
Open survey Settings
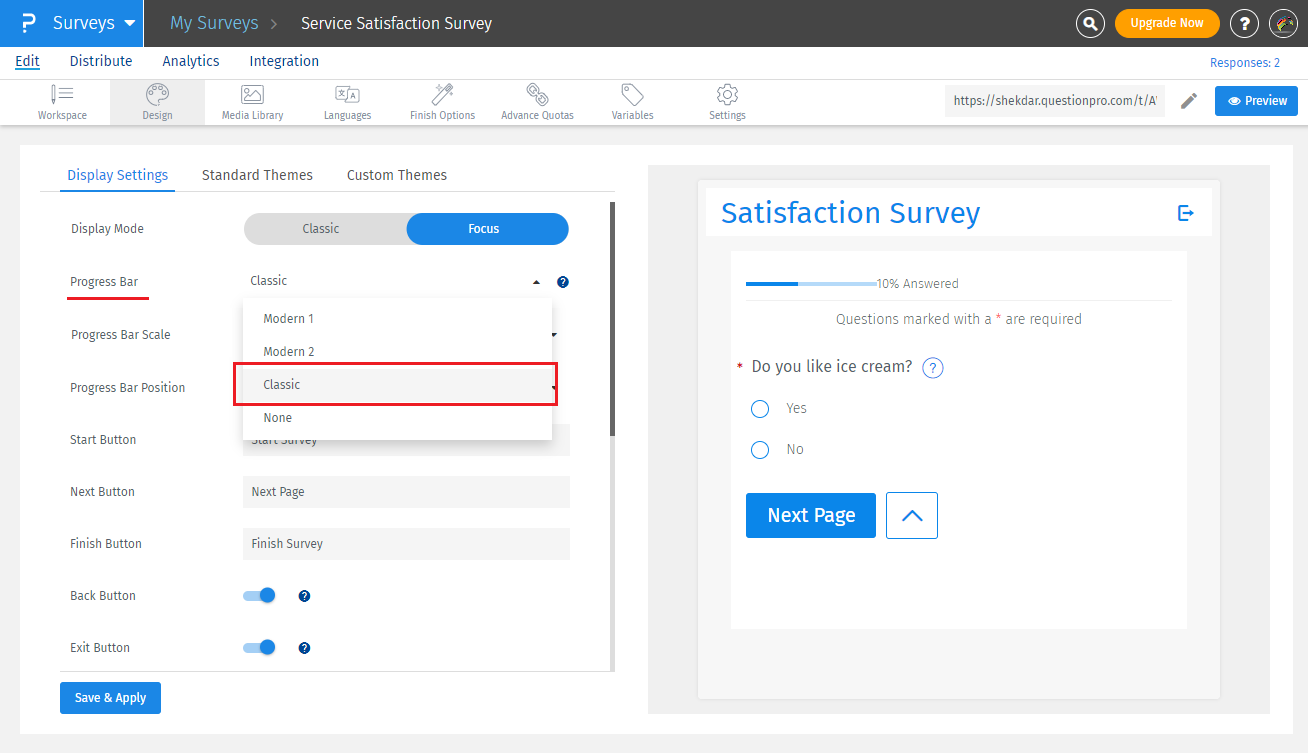coord(726,101)
